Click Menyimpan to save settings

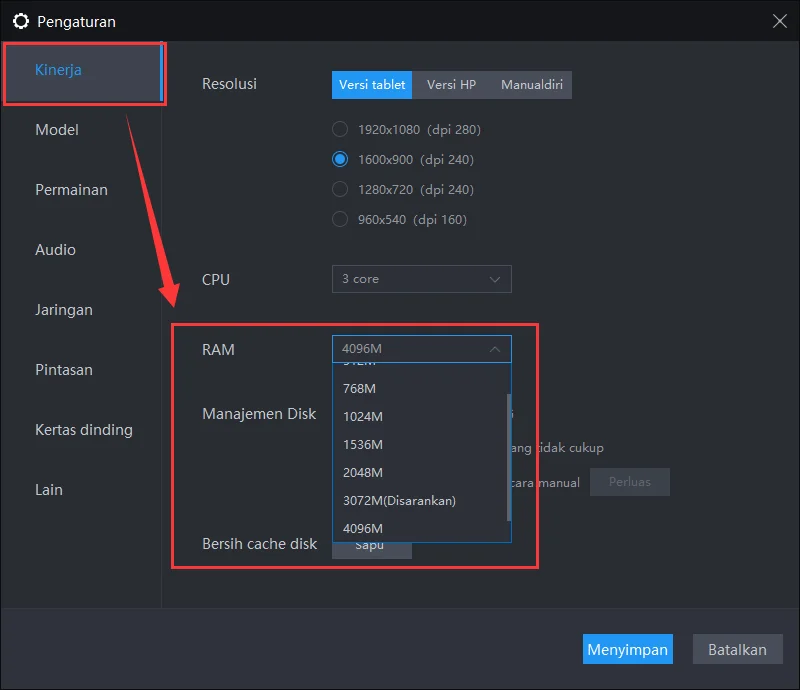click(x=628, y=649)
